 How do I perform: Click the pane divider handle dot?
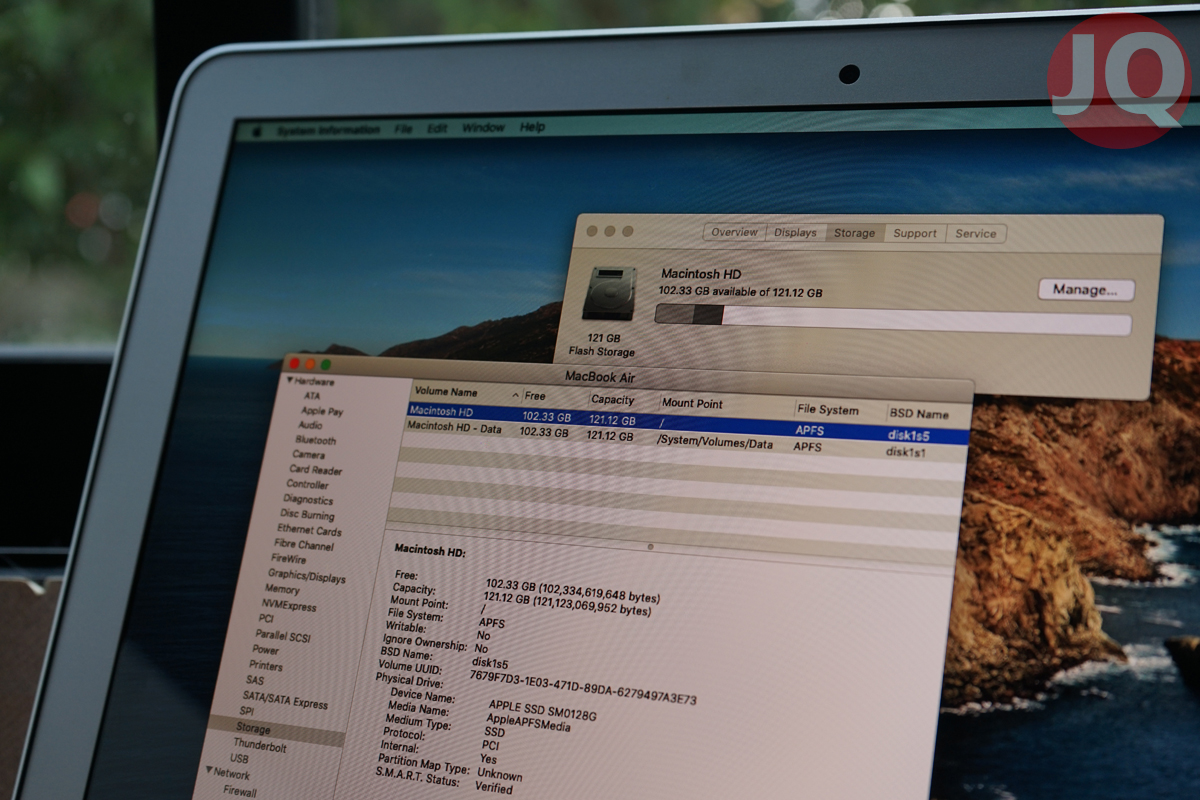pyautogui.click(x=651, y=547)
